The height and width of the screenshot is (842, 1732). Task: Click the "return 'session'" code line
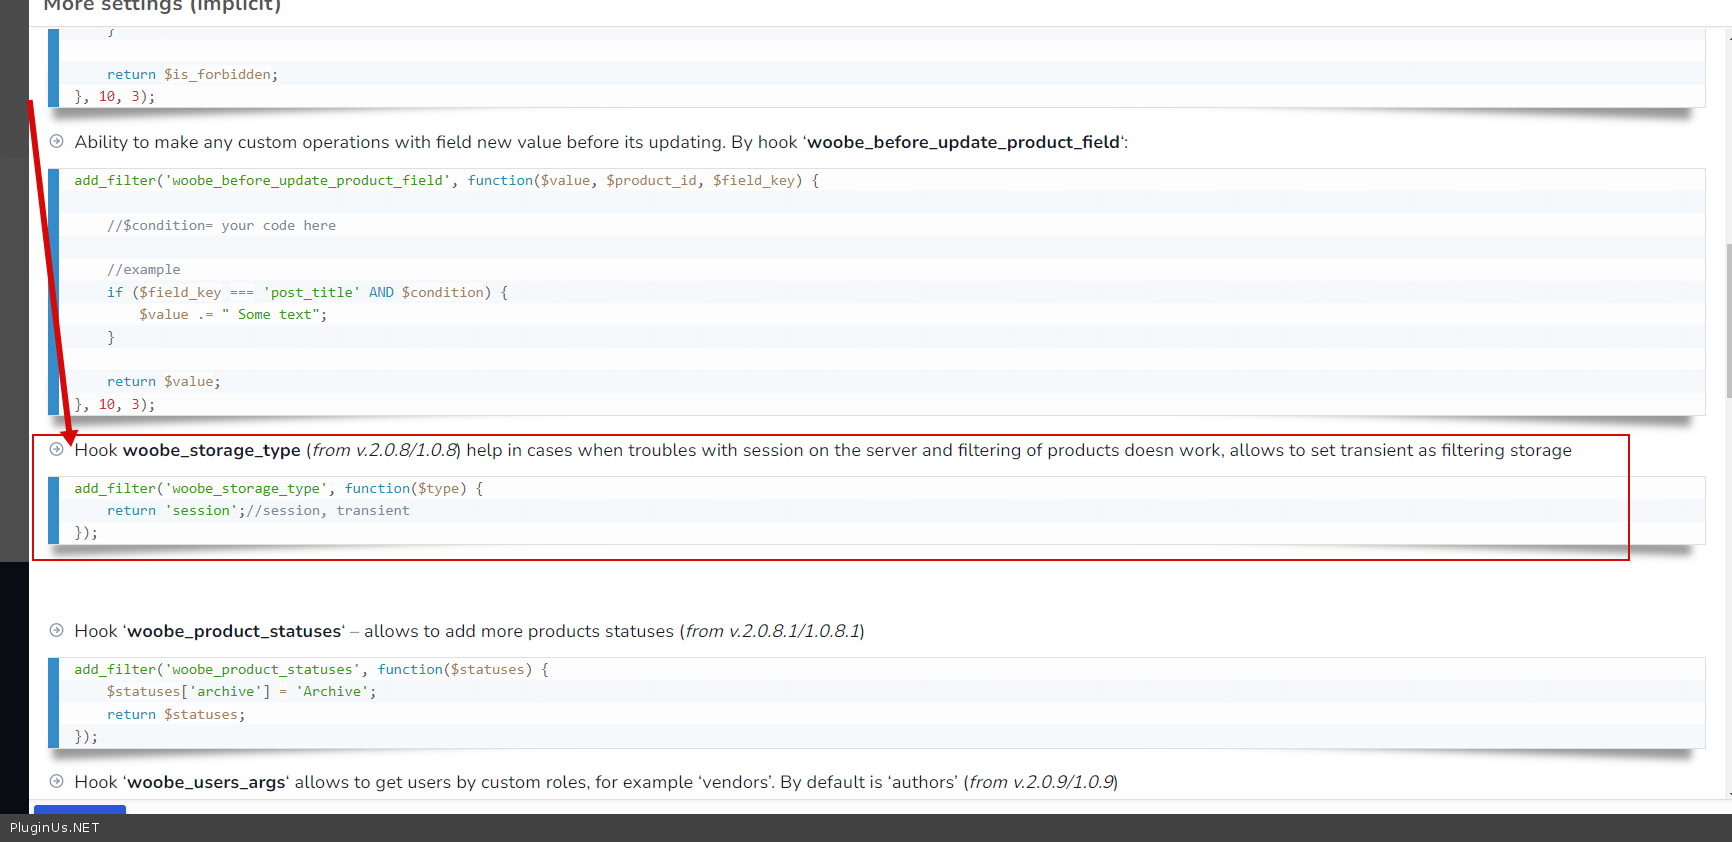[257, 510]
